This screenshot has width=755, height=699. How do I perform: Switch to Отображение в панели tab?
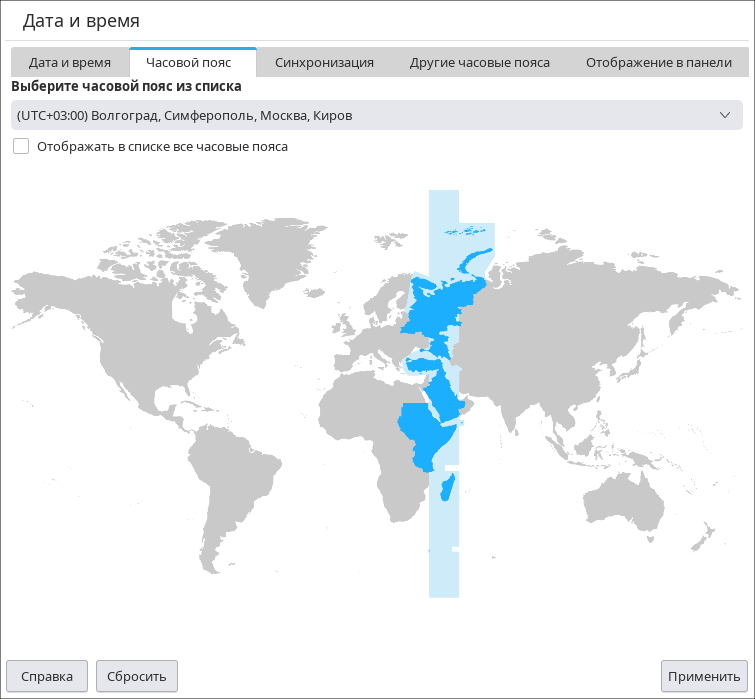coord(658,63)
